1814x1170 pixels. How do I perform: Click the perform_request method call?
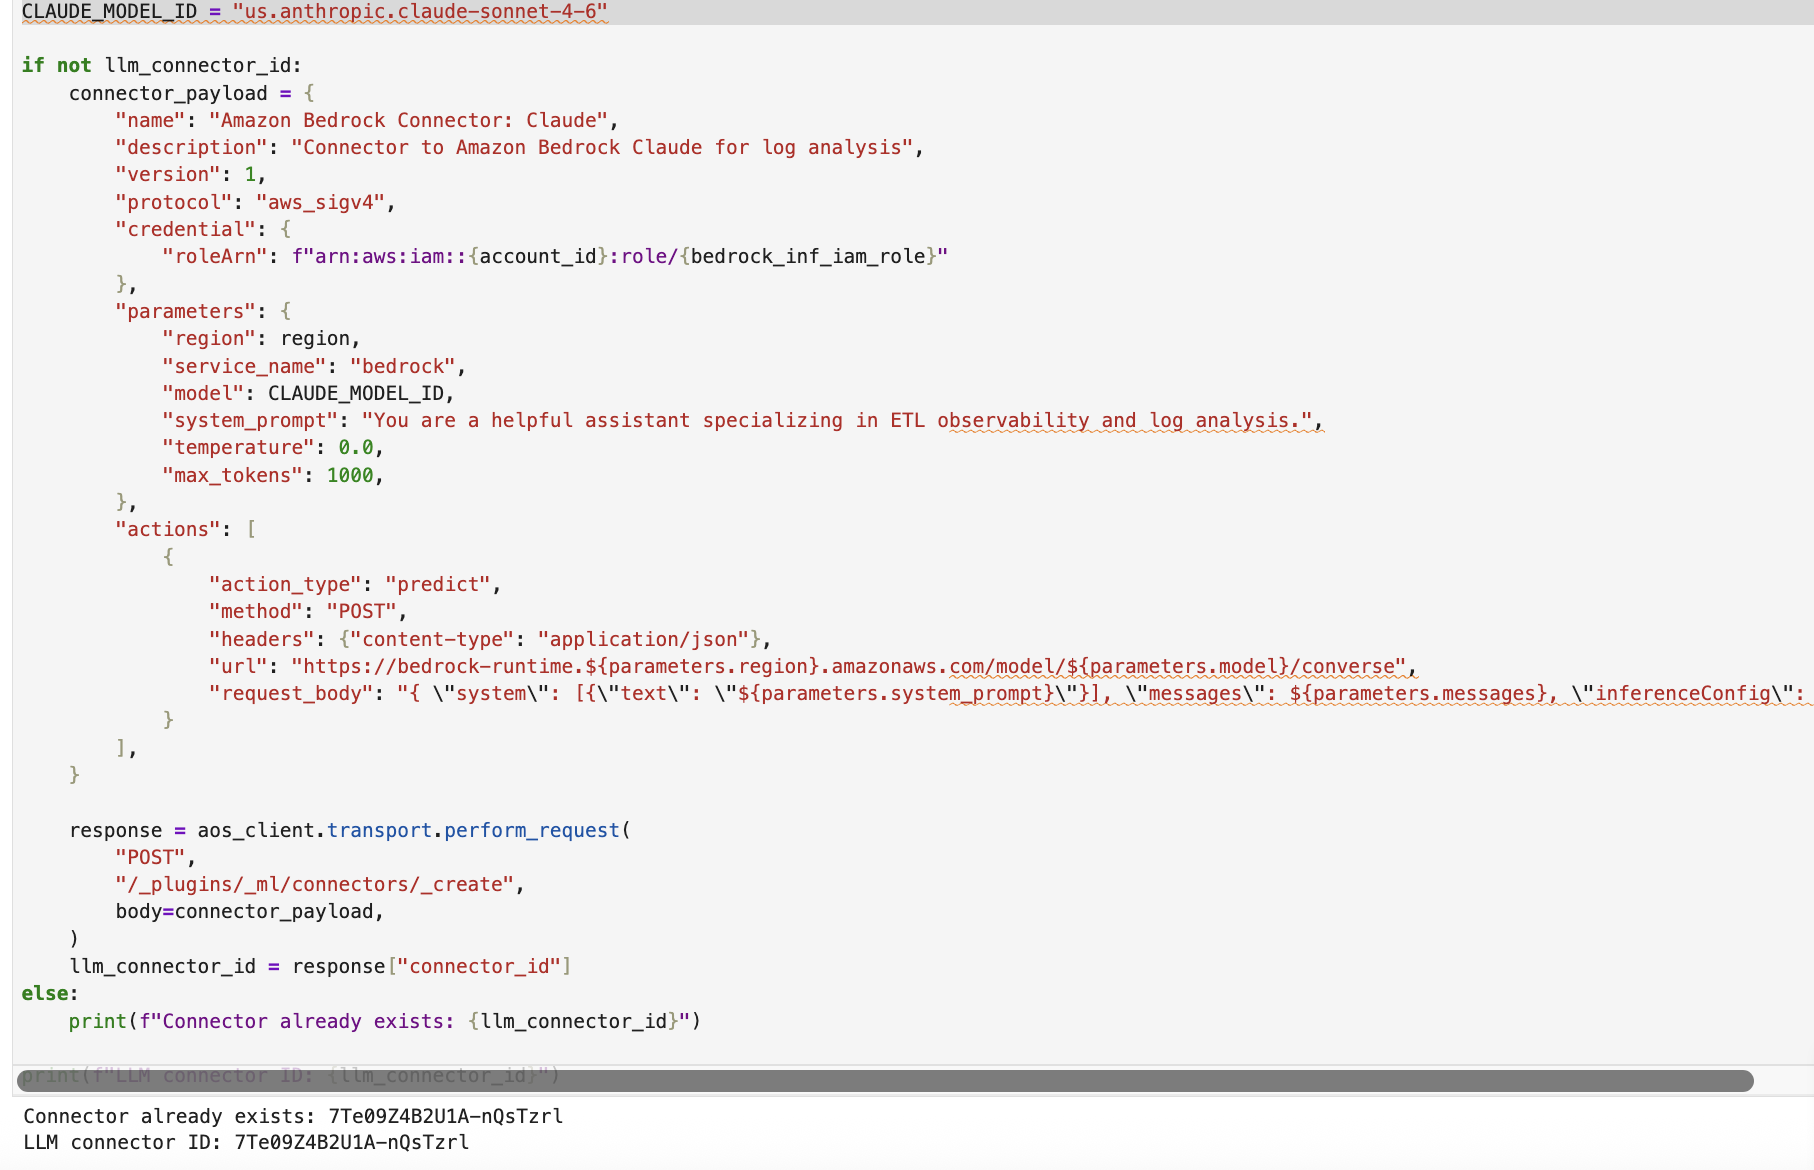point(532,830)
